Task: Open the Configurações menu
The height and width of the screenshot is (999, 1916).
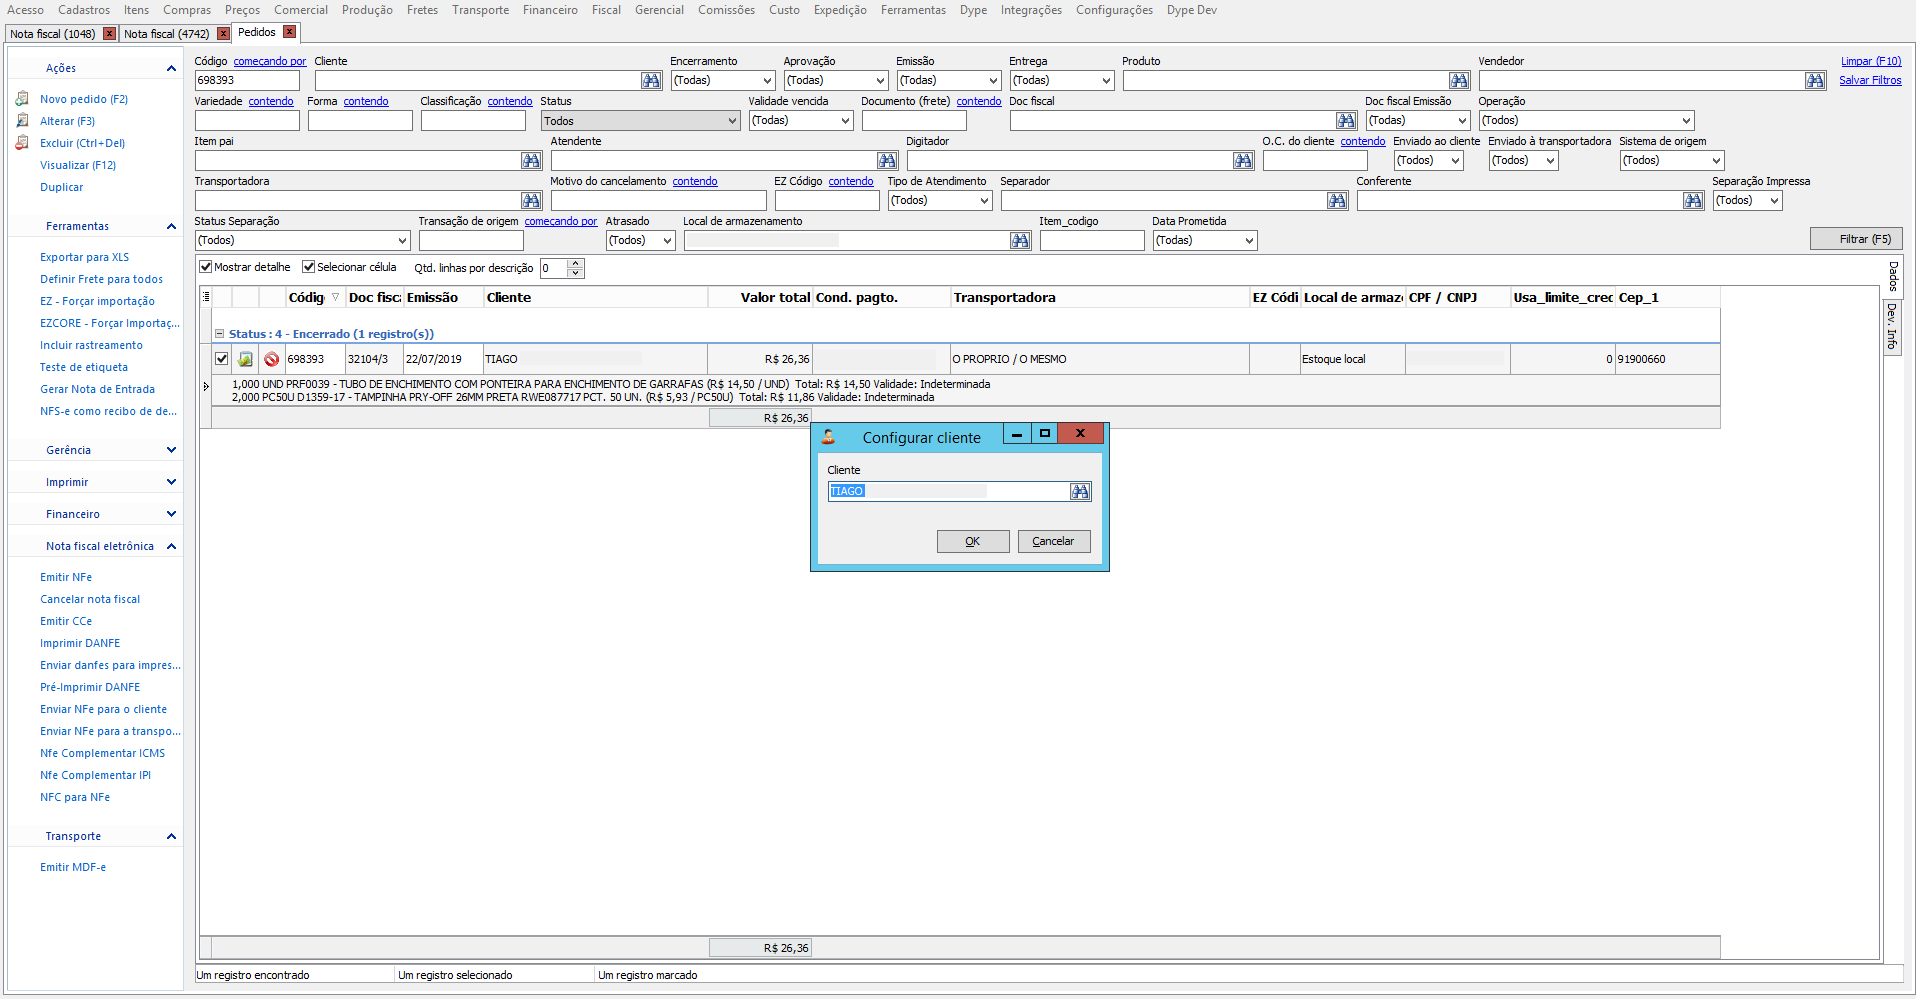Action: tap(1114, 10)
